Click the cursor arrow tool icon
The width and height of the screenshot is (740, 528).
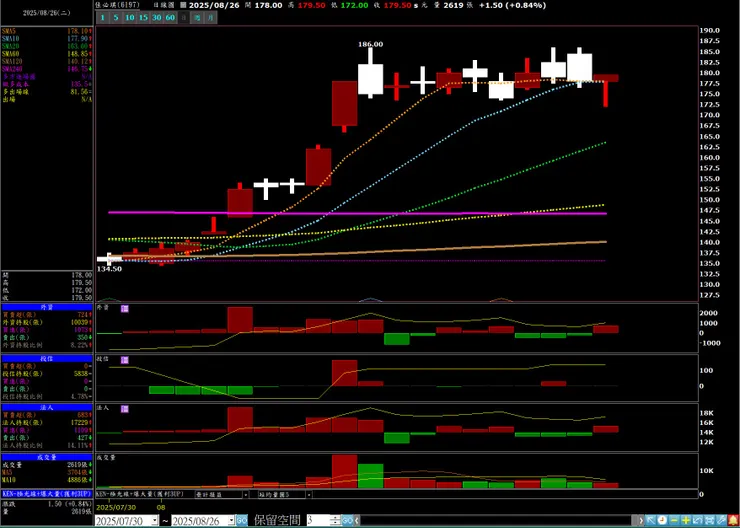[651, 520]
